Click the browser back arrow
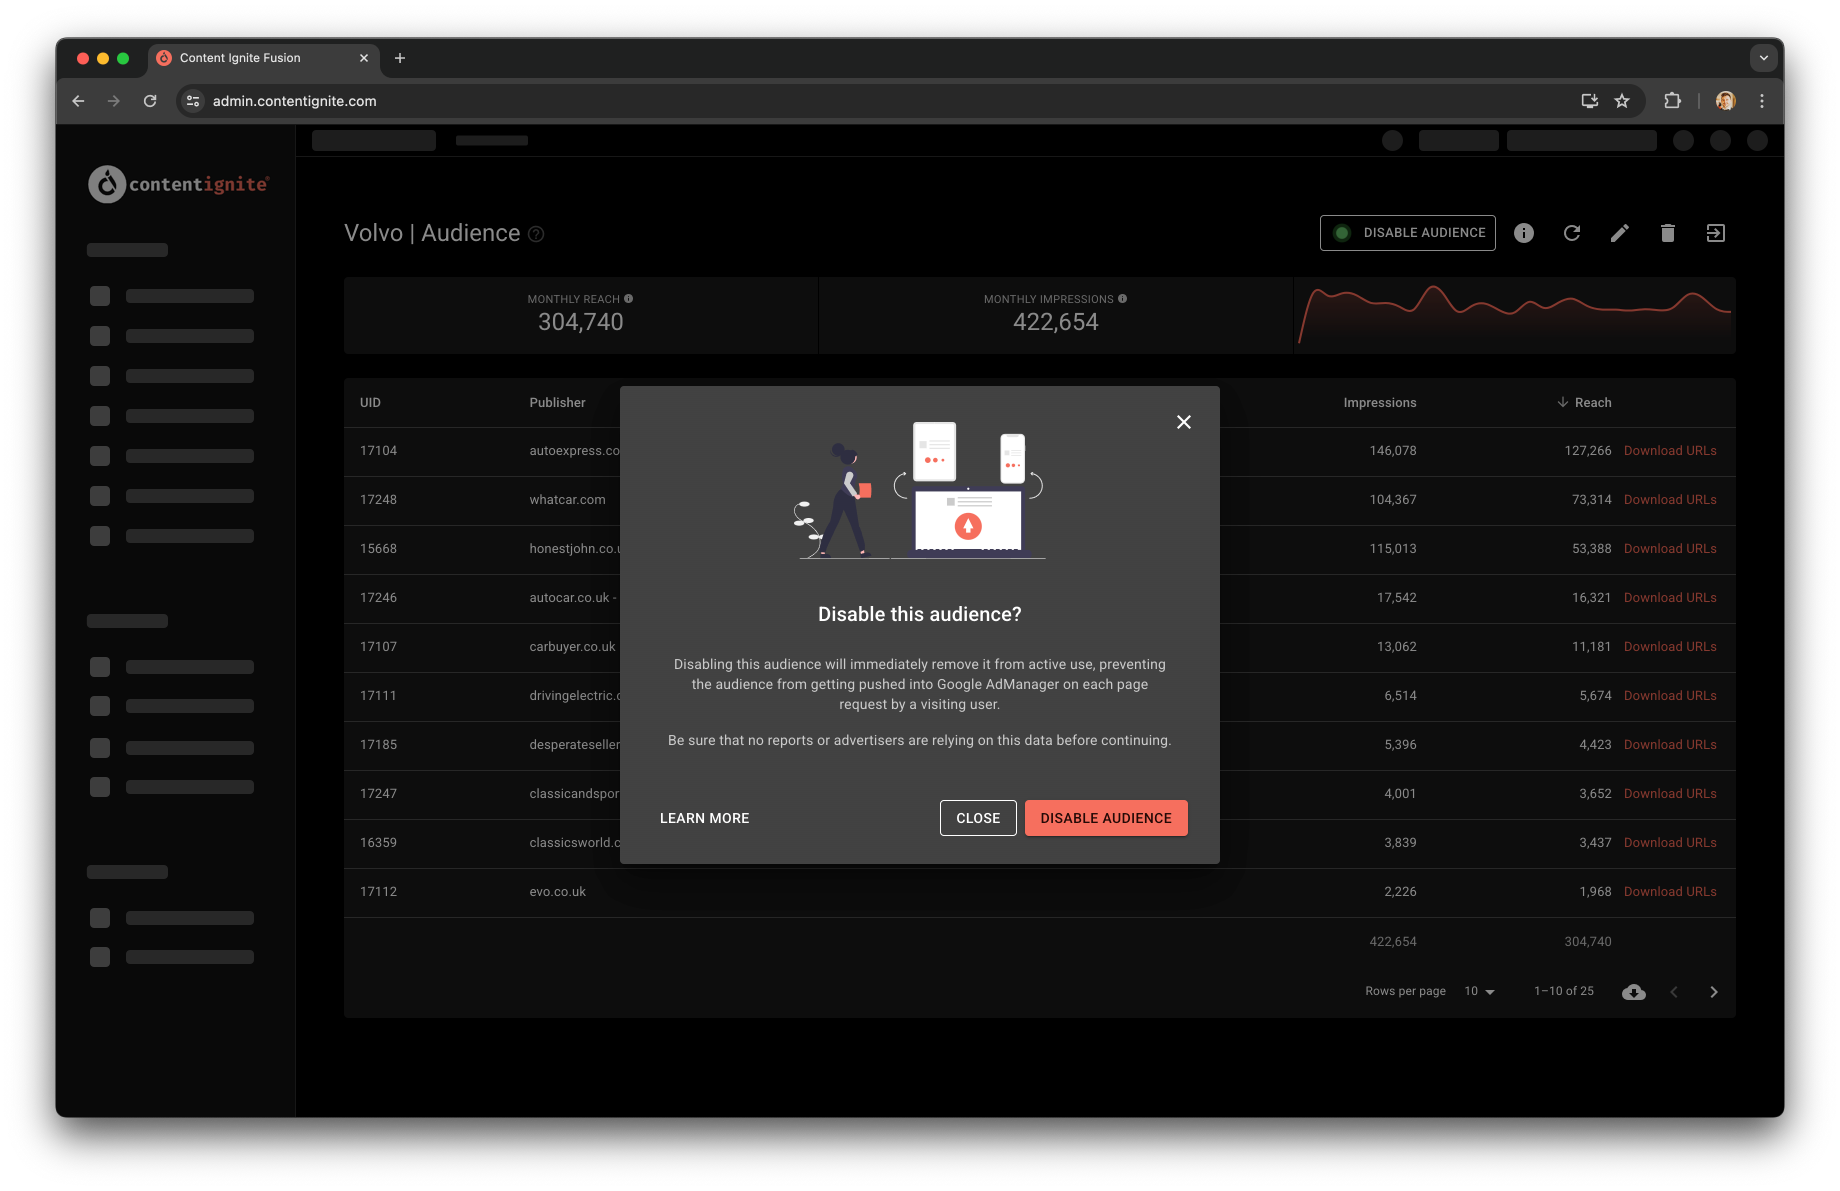 click(78, 101)
